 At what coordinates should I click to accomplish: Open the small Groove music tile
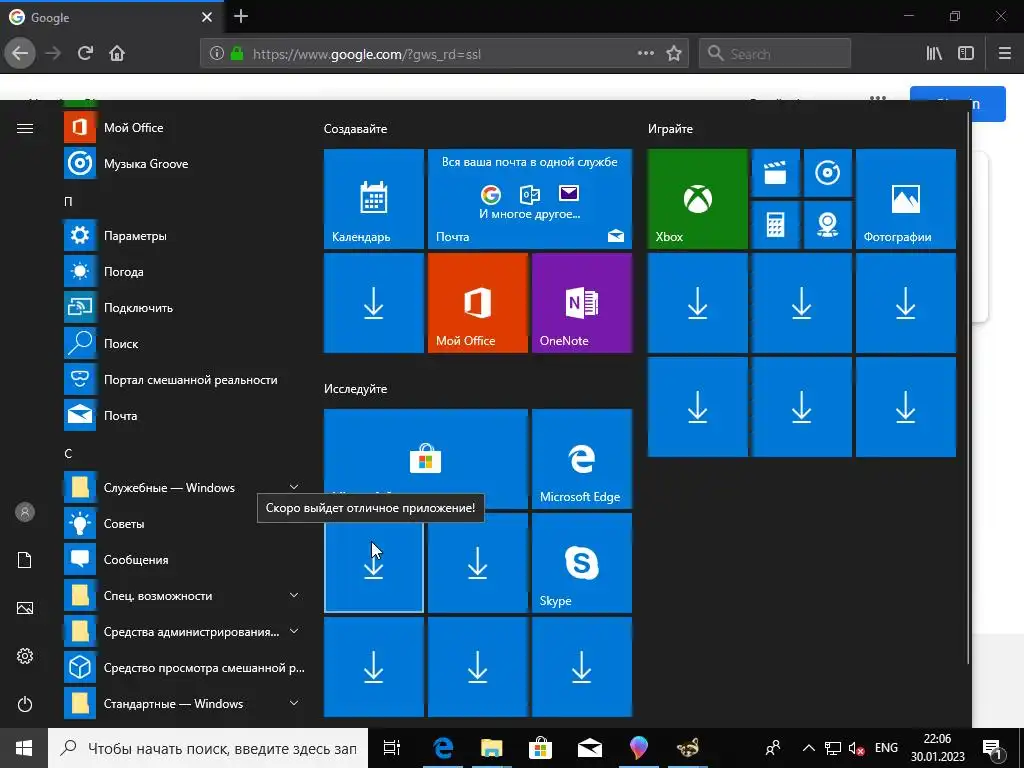tap(827, 173)
